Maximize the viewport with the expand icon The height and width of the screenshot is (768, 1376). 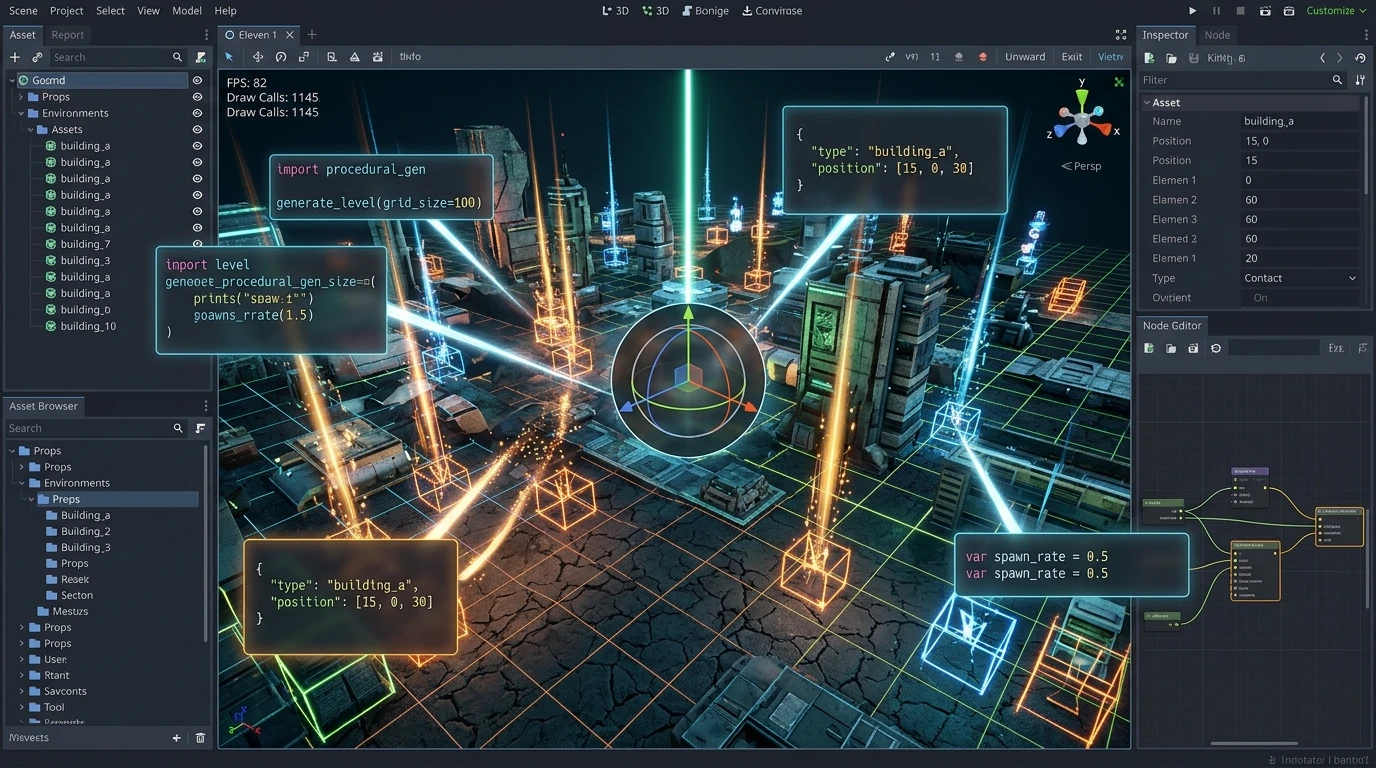(1121, 35)
